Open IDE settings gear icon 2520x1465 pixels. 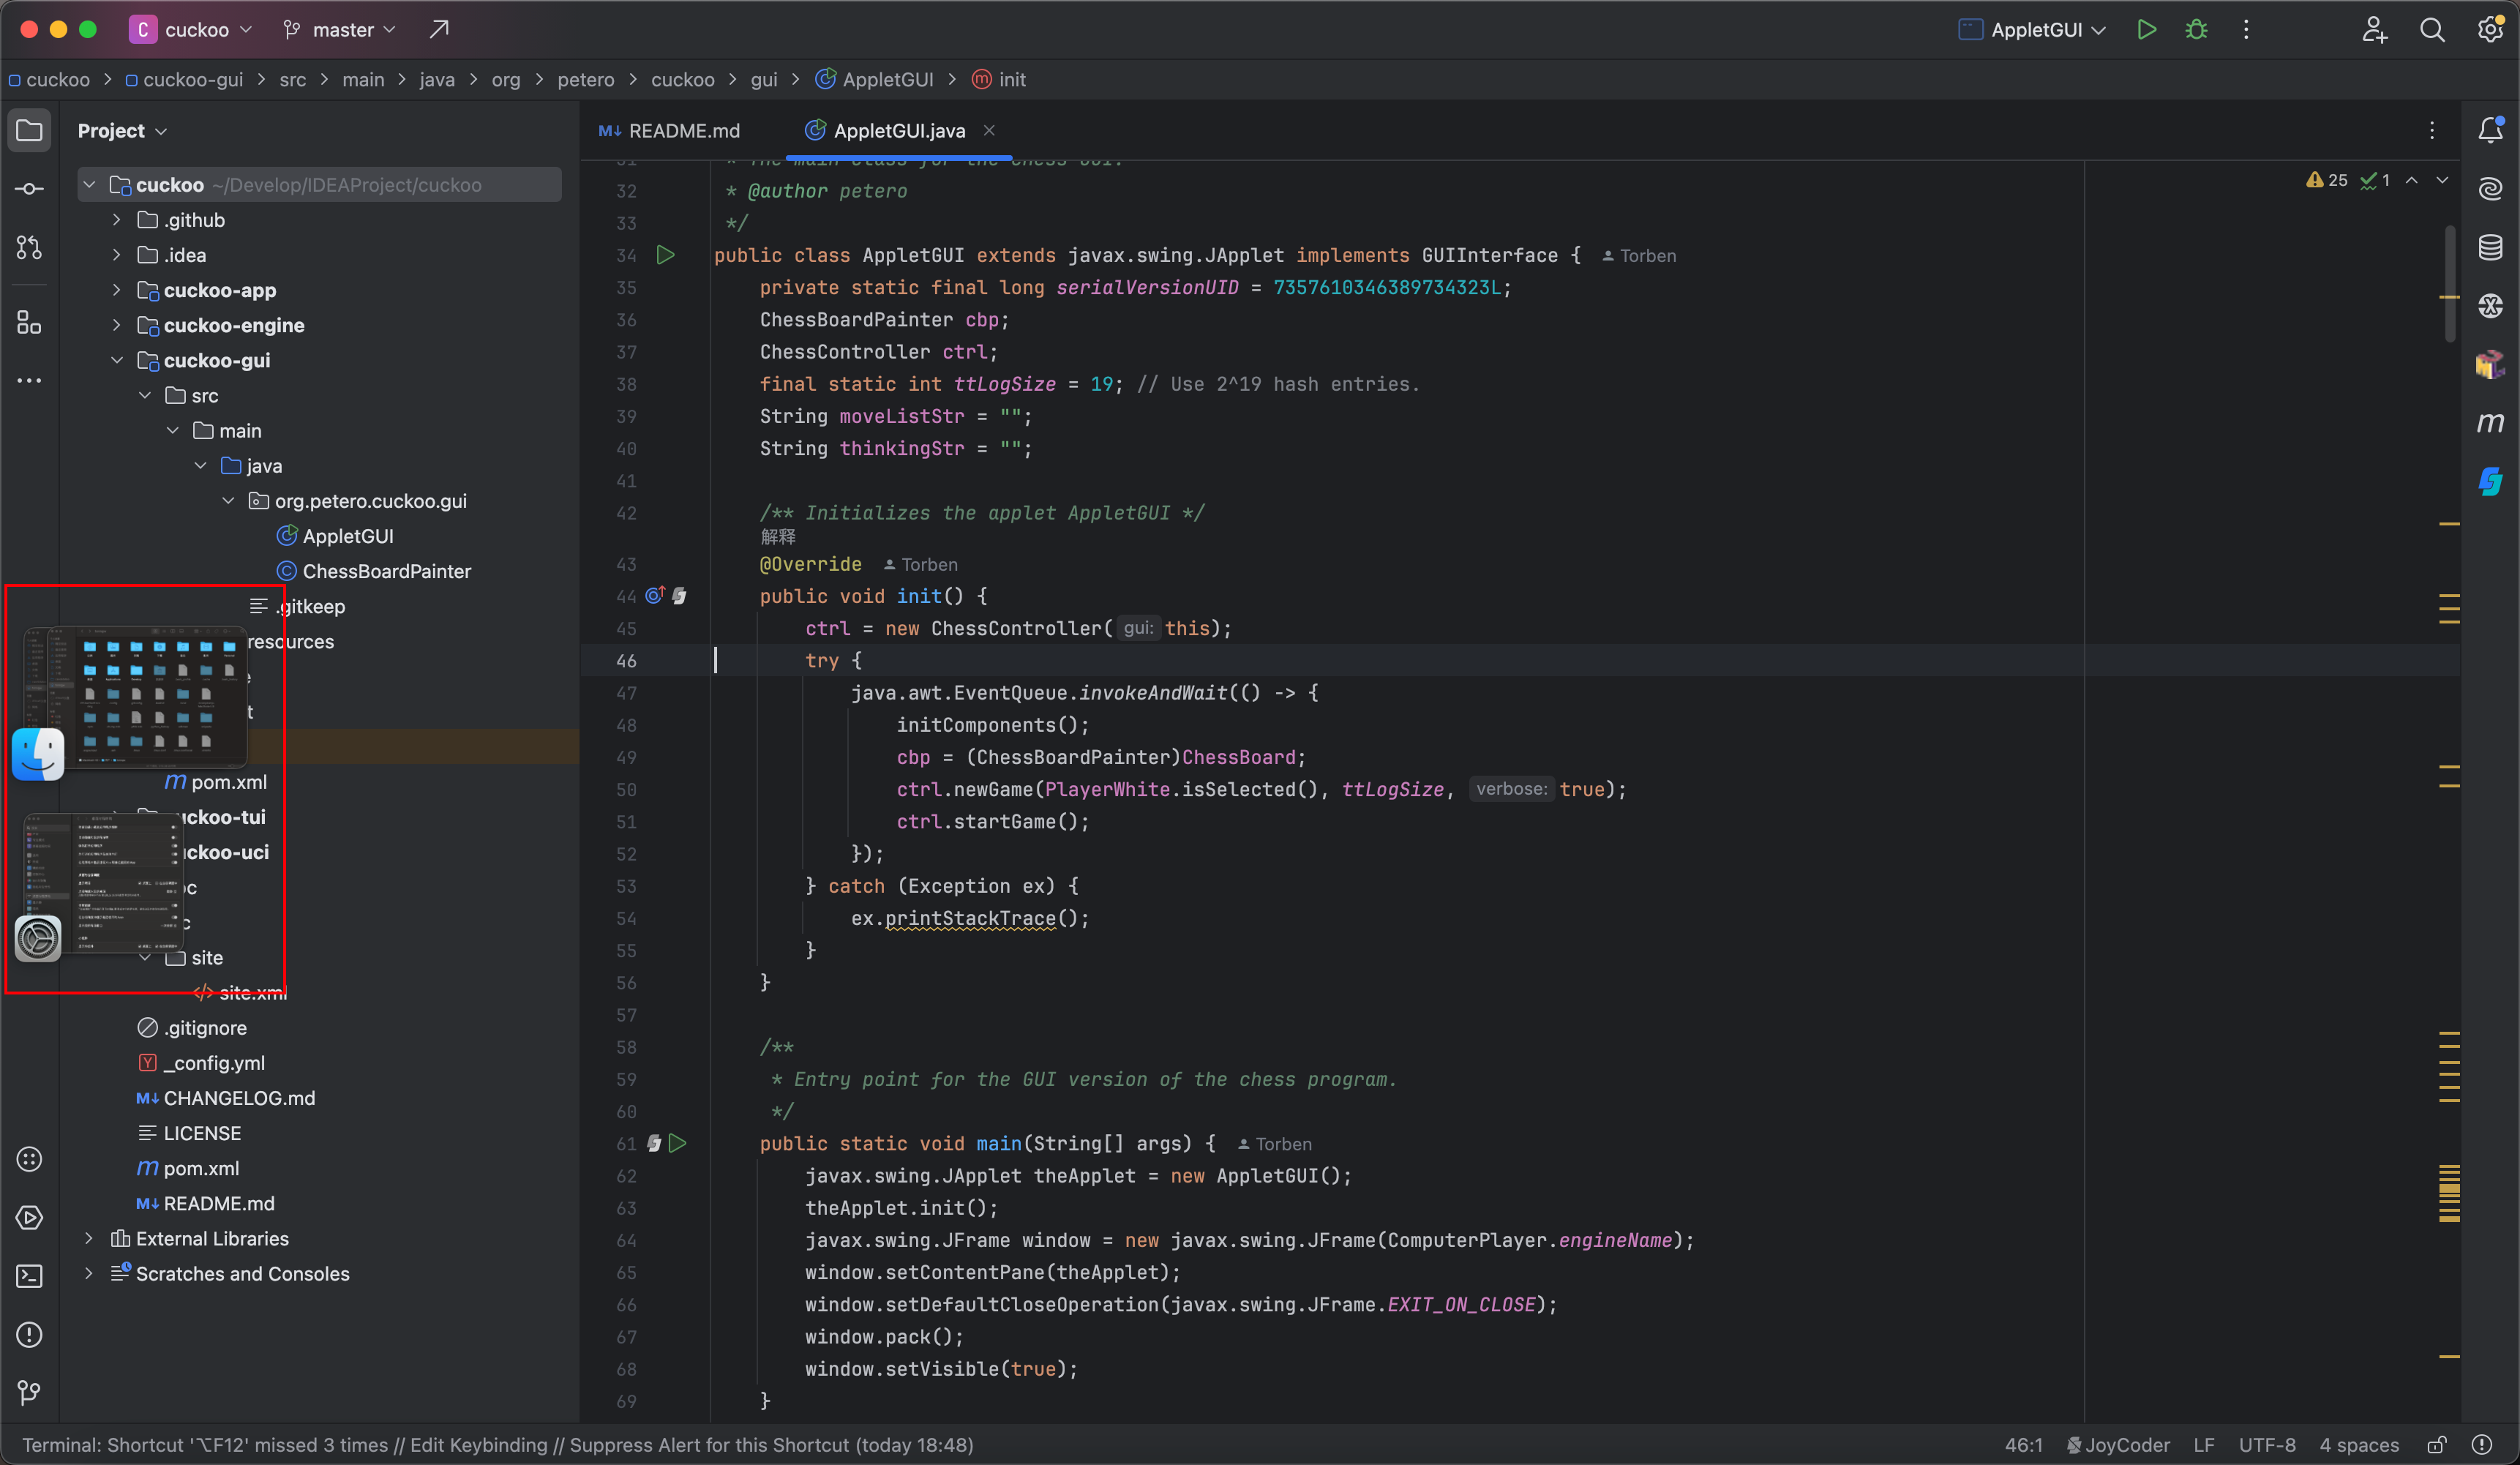coord(2490,29)
